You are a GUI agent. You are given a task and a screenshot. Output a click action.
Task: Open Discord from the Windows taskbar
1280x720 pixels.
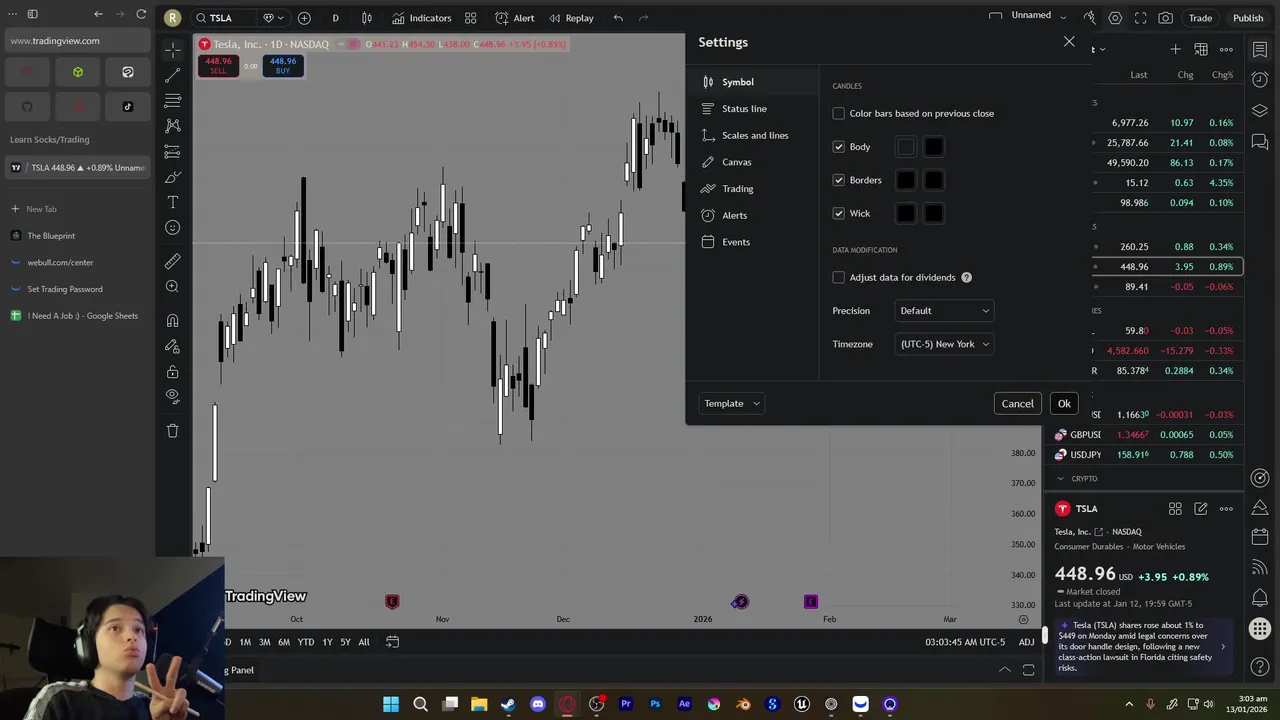pyautogui.click(x=538, y=704)
